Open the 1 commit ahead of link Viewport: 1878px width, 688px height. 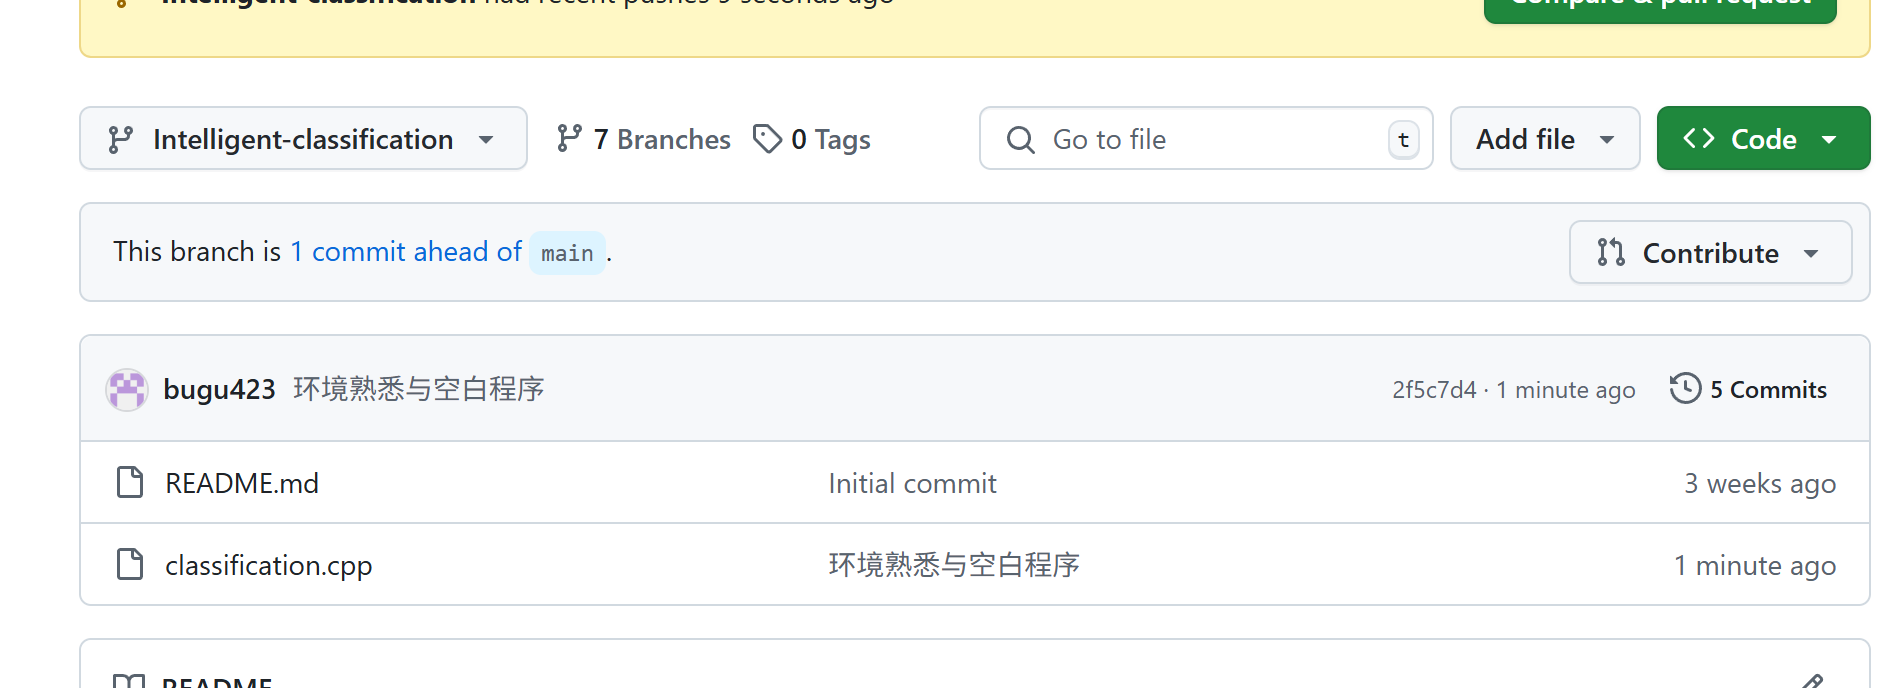point(406,252)
